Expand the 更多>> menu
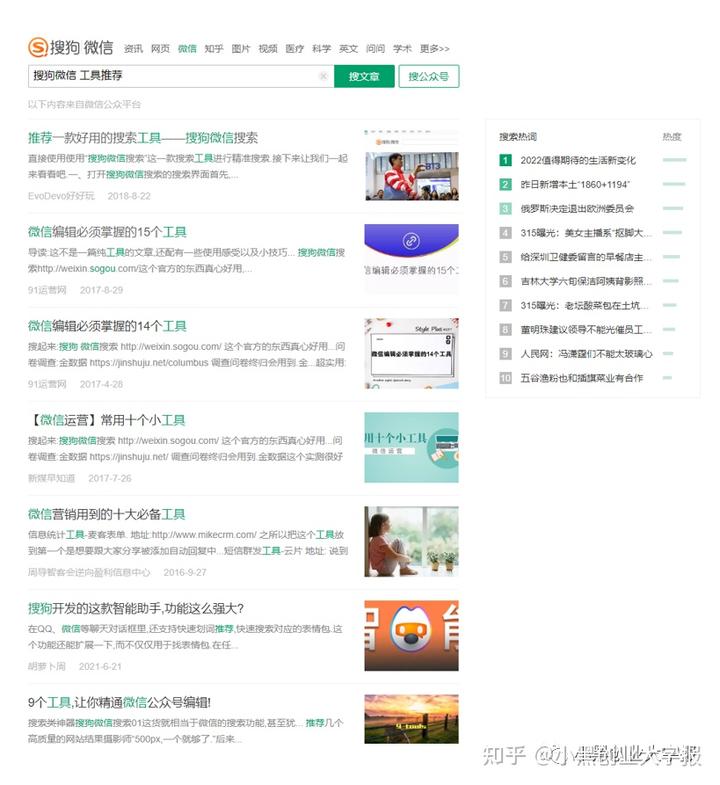 435,49
